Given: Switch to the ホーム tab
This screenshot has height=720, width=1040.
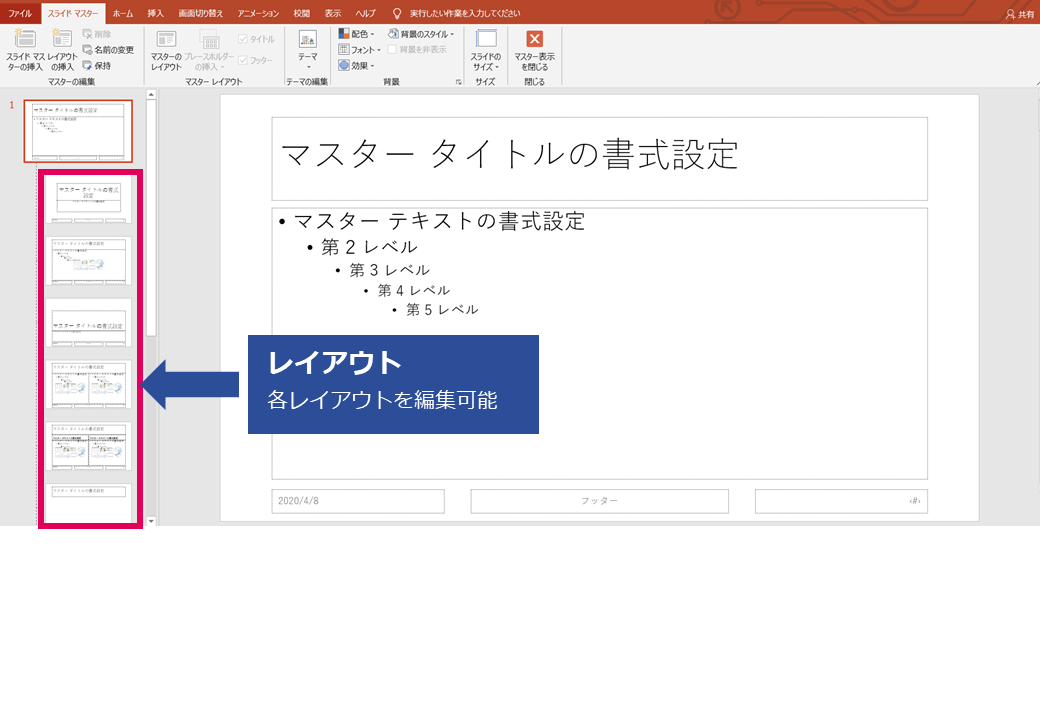Looking at the screenshot, I should coord(123,13).
